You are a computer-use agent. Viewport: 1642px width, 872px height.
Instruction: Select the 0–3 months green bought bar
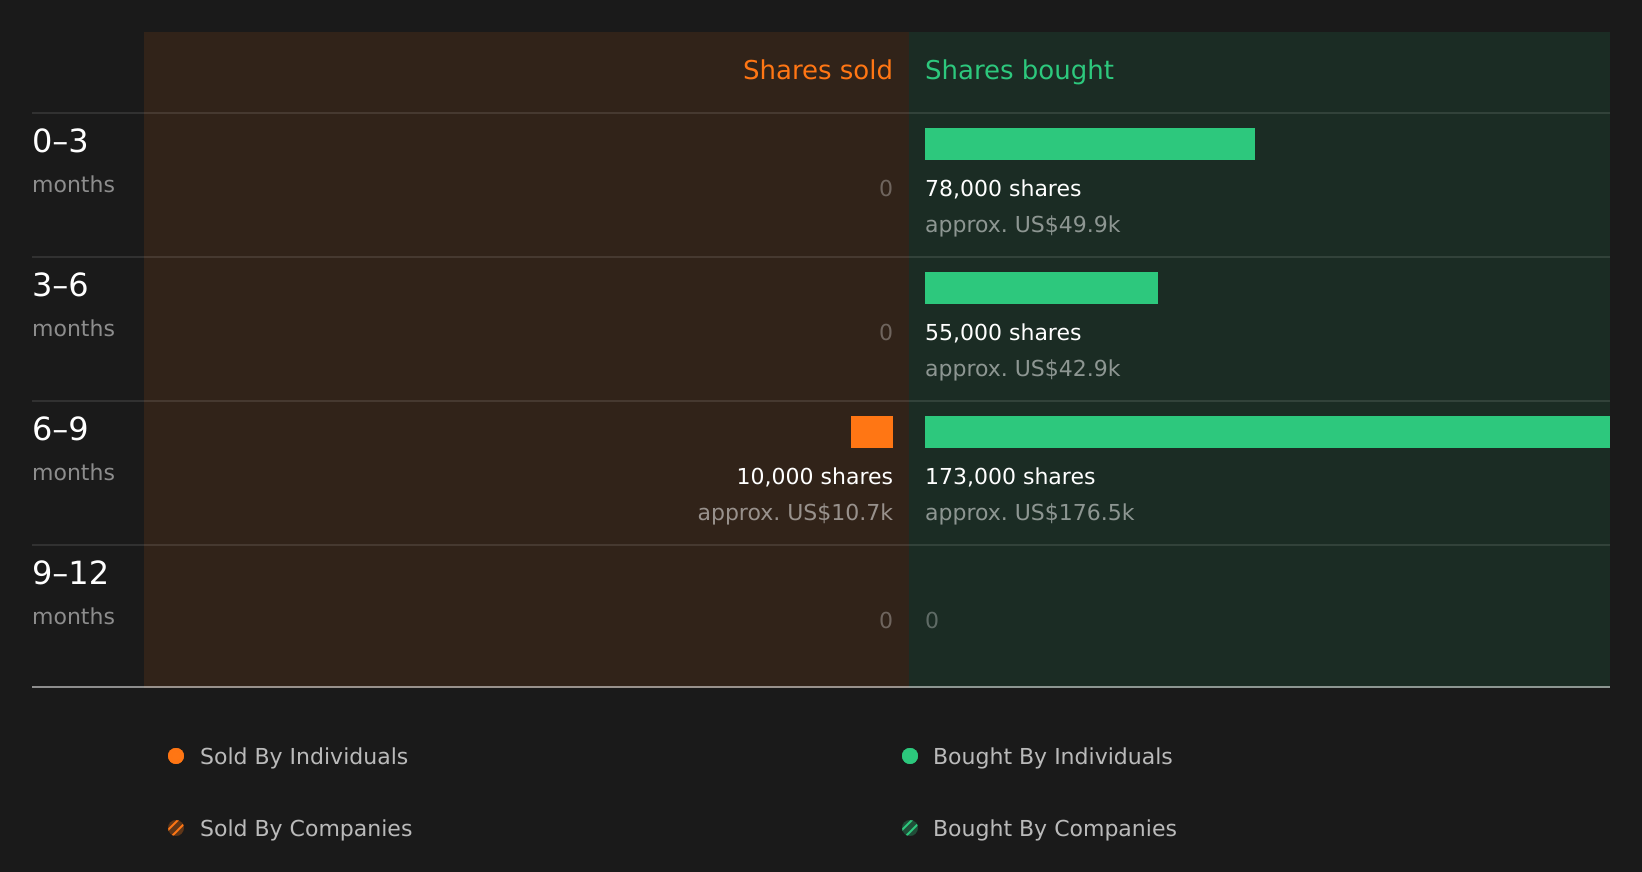[x=1090, y=144]
